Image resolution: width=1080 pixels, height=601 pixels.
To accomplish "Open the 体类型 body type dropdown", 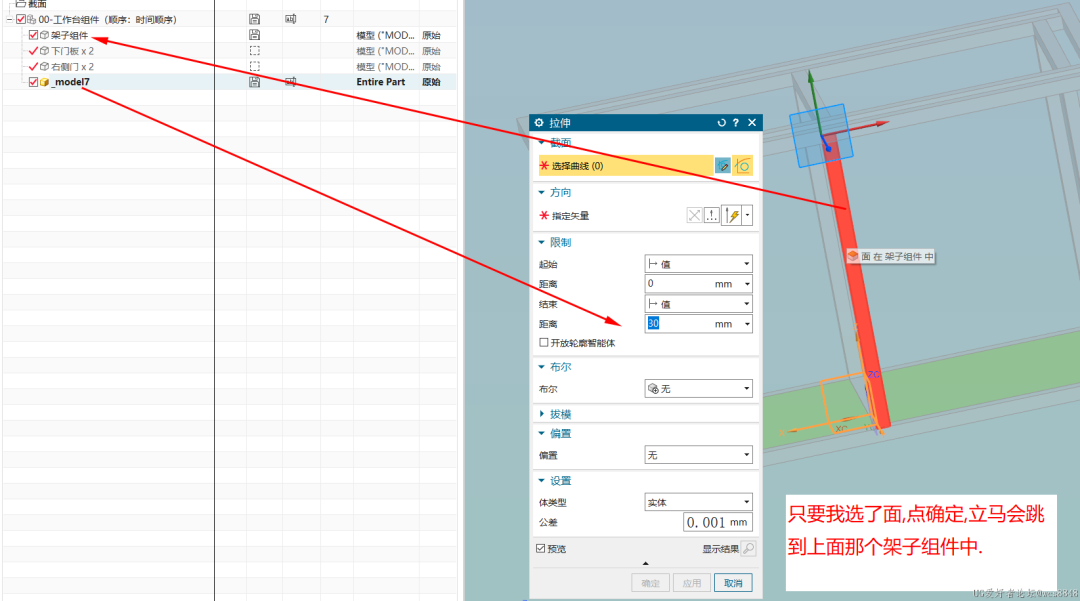I will click(x=698, y=502).
